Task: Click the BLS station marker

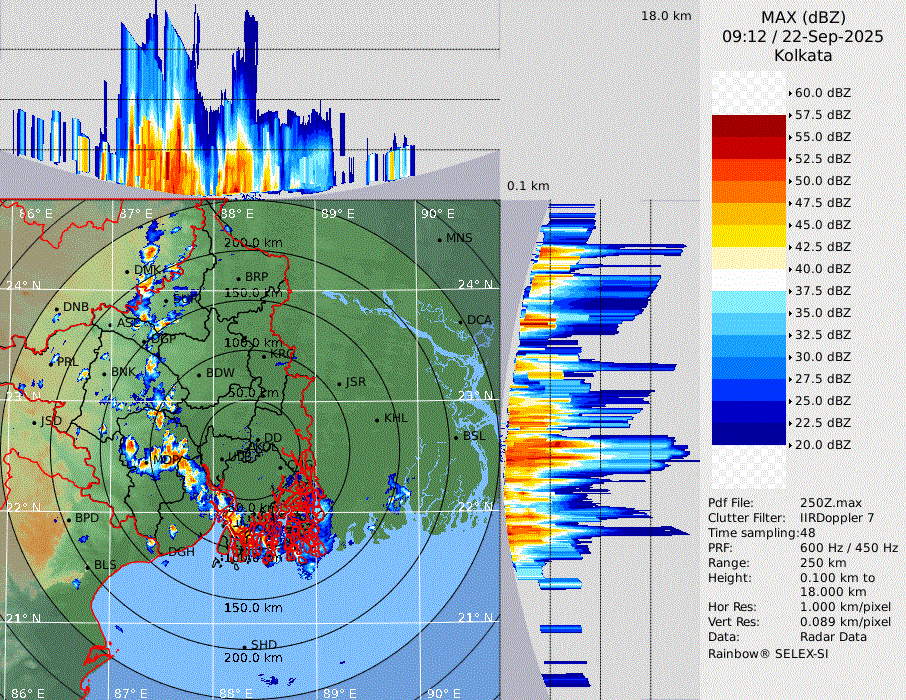Action: (88, 566)
